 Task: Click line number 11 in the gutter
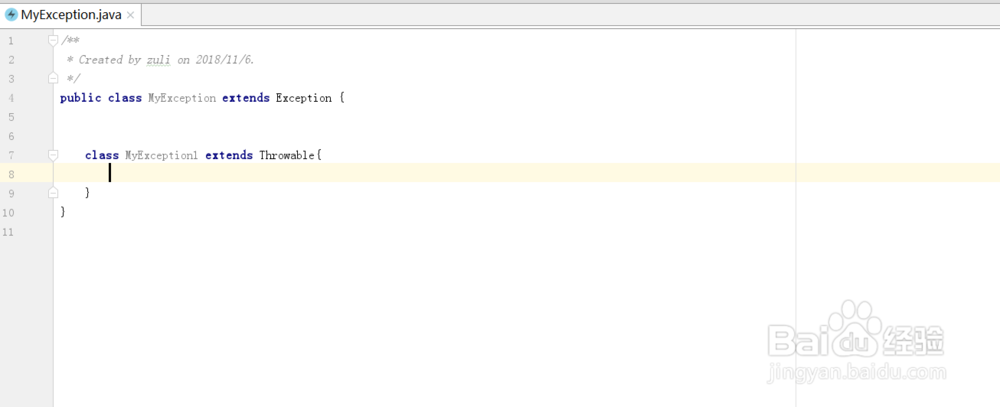[9, 232]
